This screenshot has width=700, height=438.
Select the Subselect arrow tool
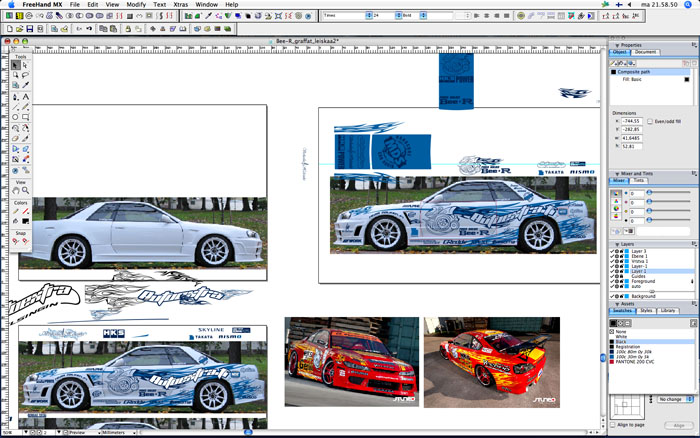tap(25, 65)
